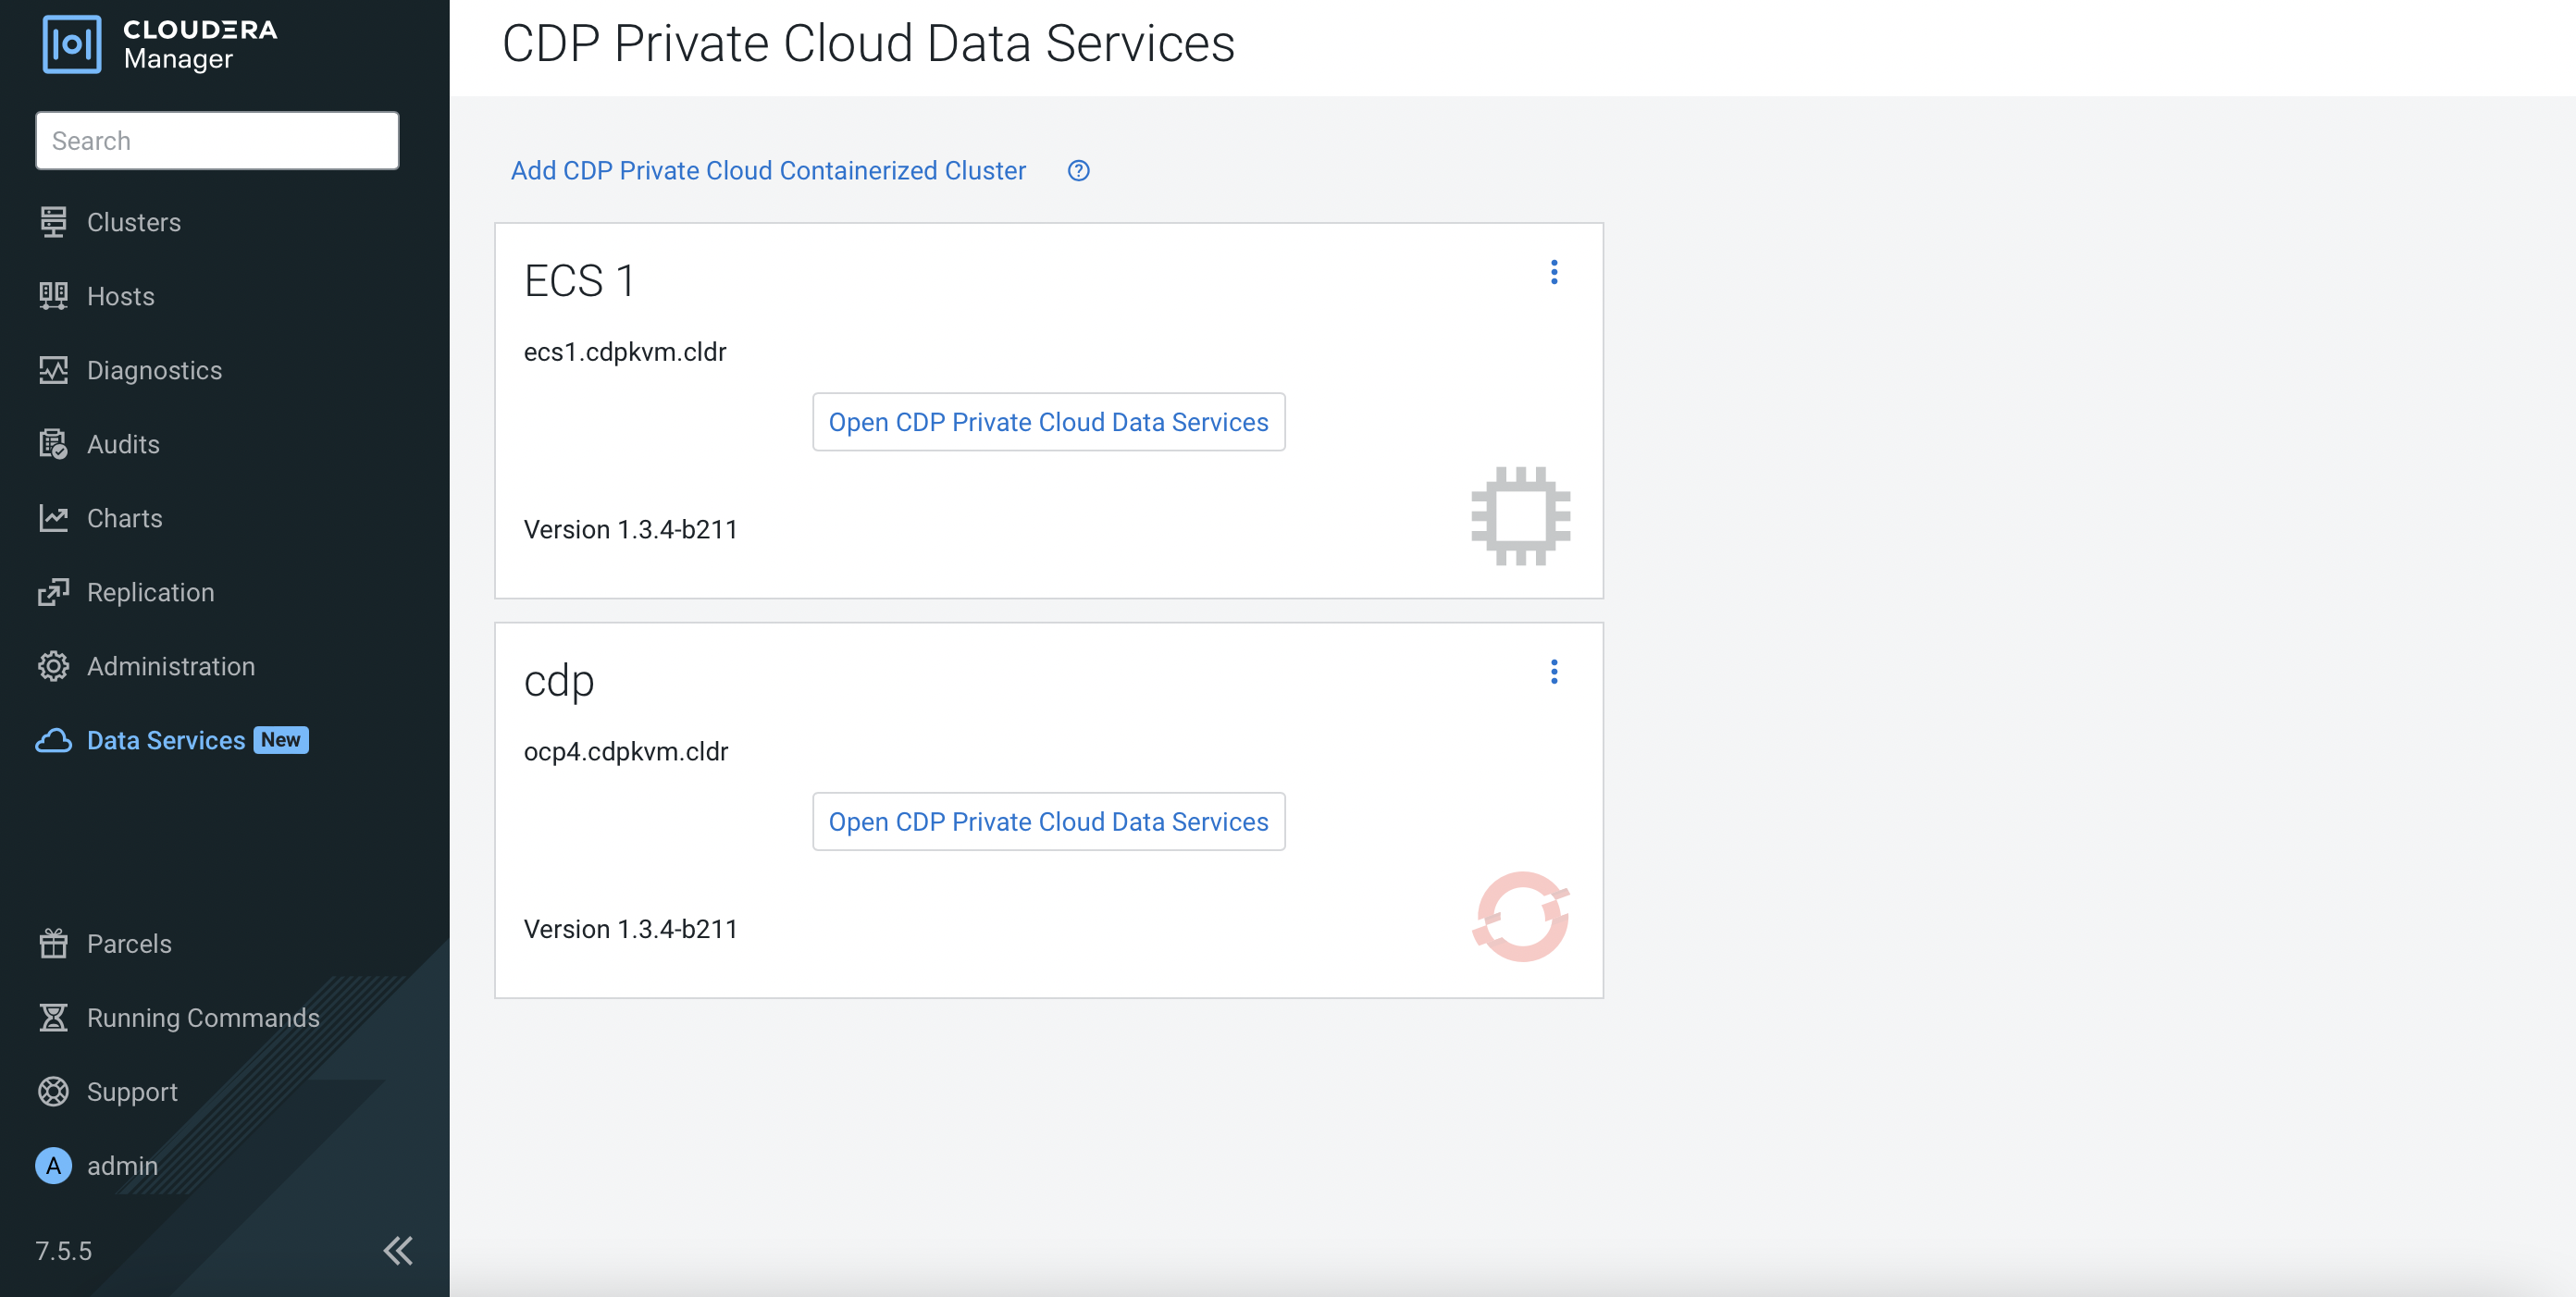Click the help question mark icon
The width and height of the screenshot is (2576, 1297).
coord(1078,171)
